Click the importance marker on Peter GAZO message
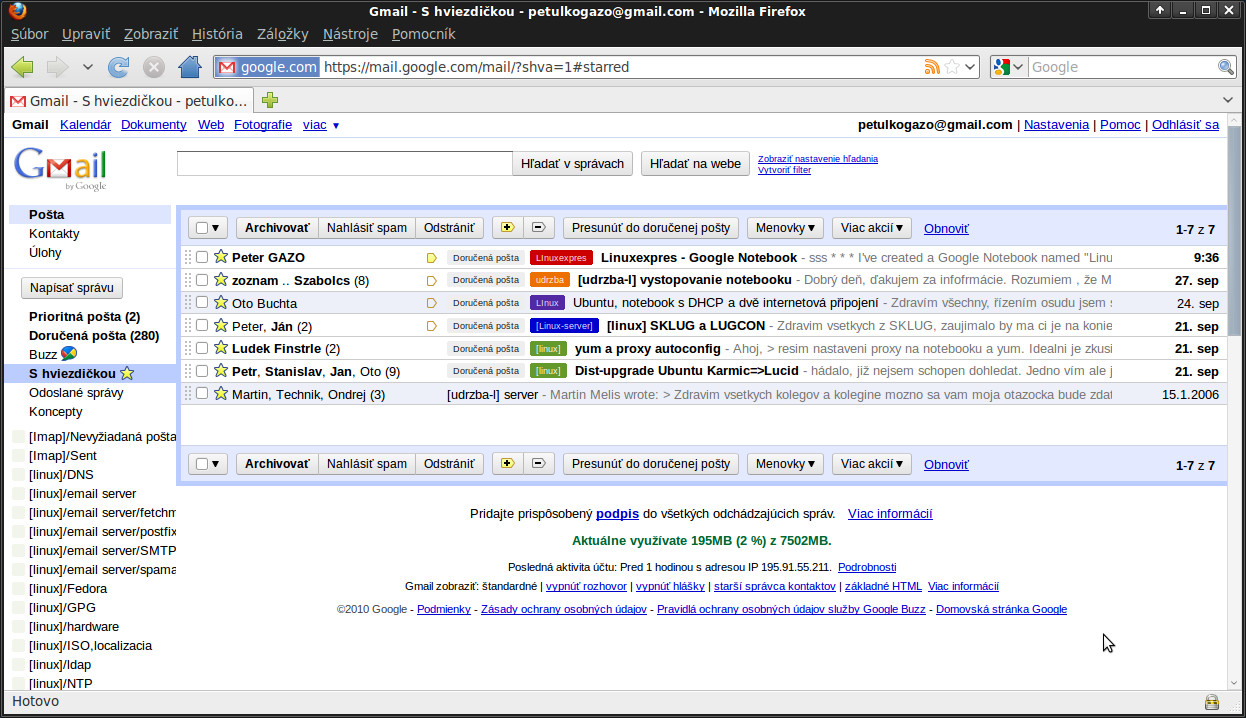 pos(432,258)
